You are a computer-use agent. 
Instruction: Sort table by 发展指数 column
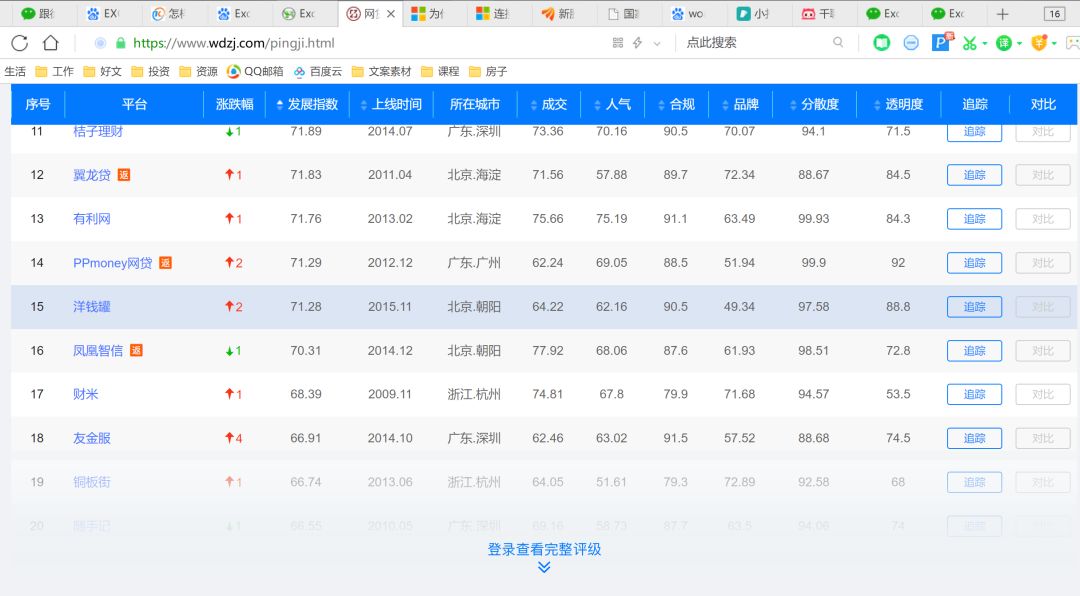coord(307,104)
